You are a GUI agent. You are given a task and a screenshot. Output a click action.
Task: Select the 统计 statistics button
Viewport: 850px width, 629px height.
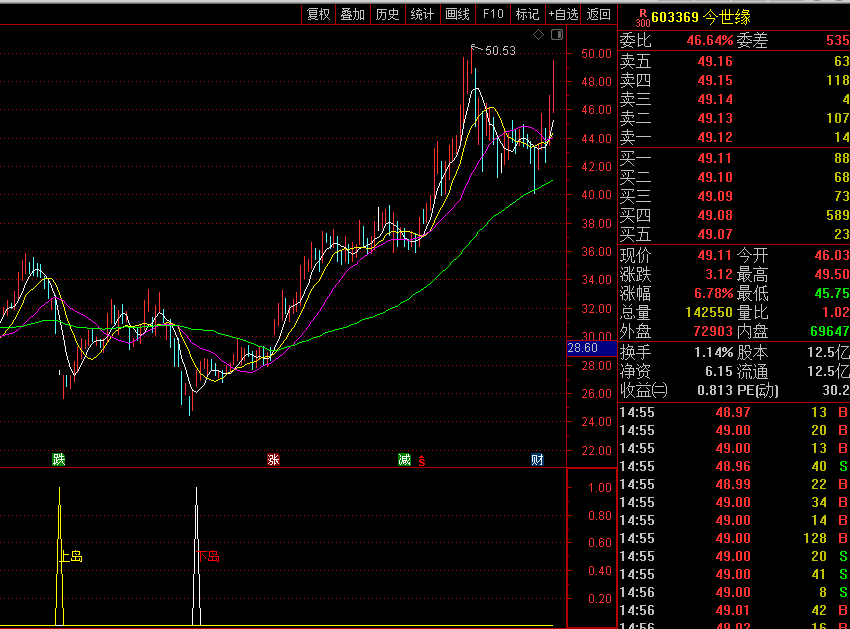(422, 14)
